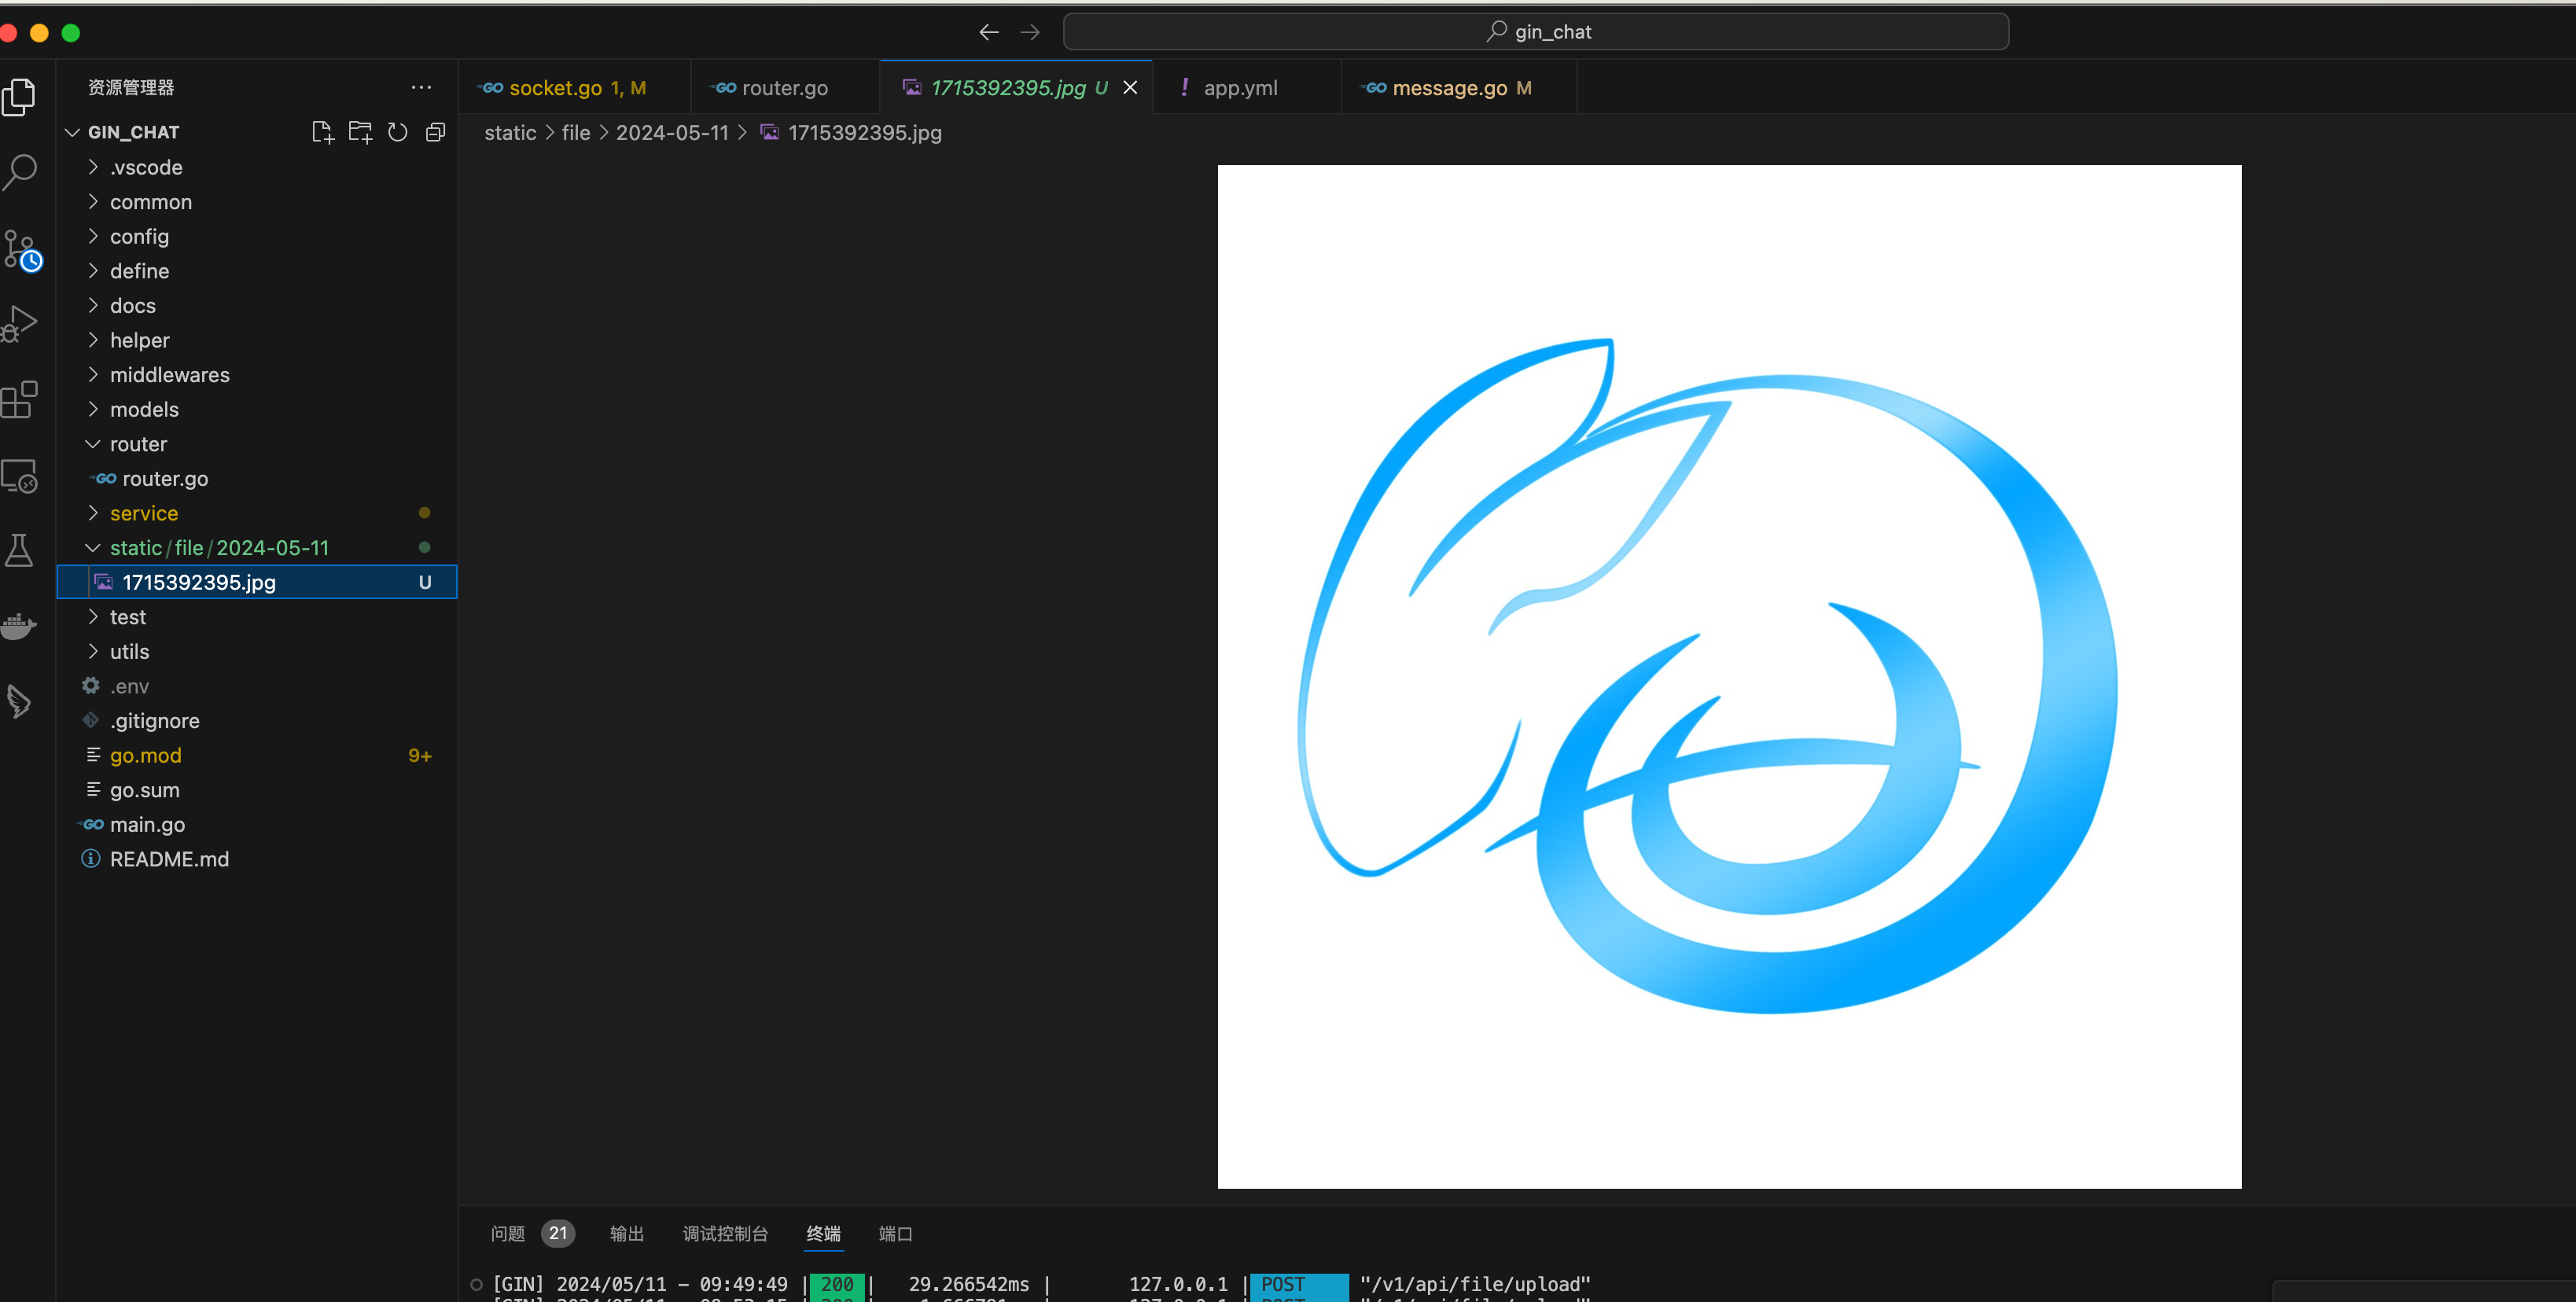Open router.go in the file tree

[257, 479]
